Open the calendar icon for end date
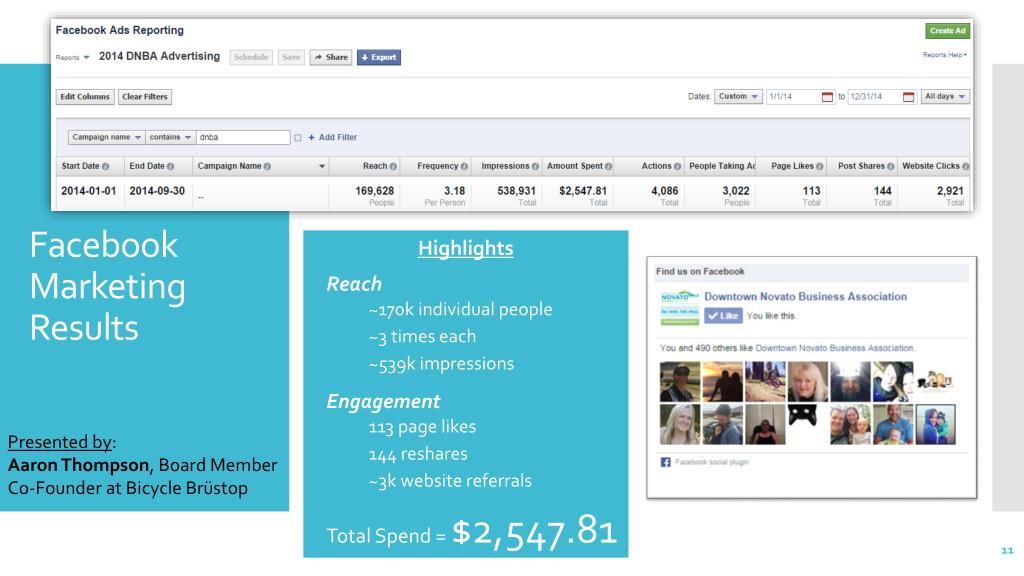 [x=908, y=97]
